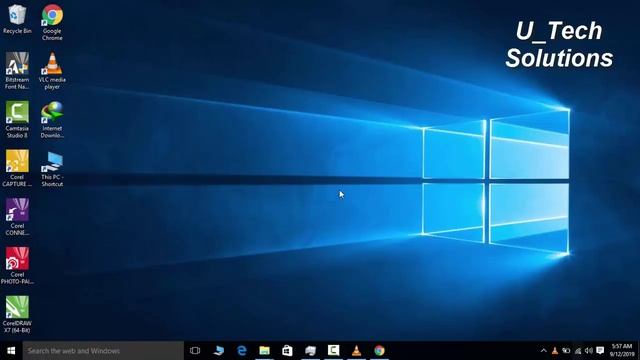Select the Bitstream Font Navigator shortcut

click(x=17, y=71)
